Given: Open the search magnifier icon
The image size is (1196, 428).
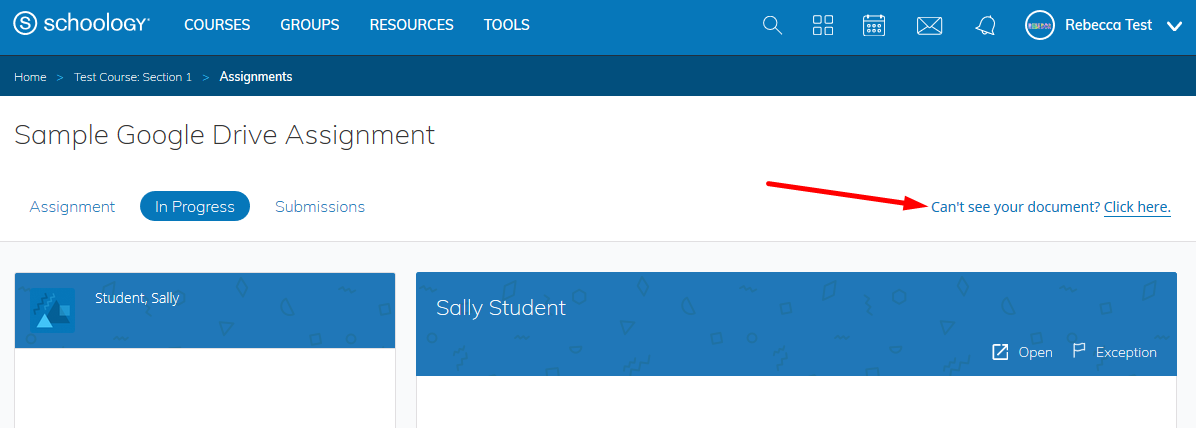Looking at the screenshot, I should (x=772, y=25).
